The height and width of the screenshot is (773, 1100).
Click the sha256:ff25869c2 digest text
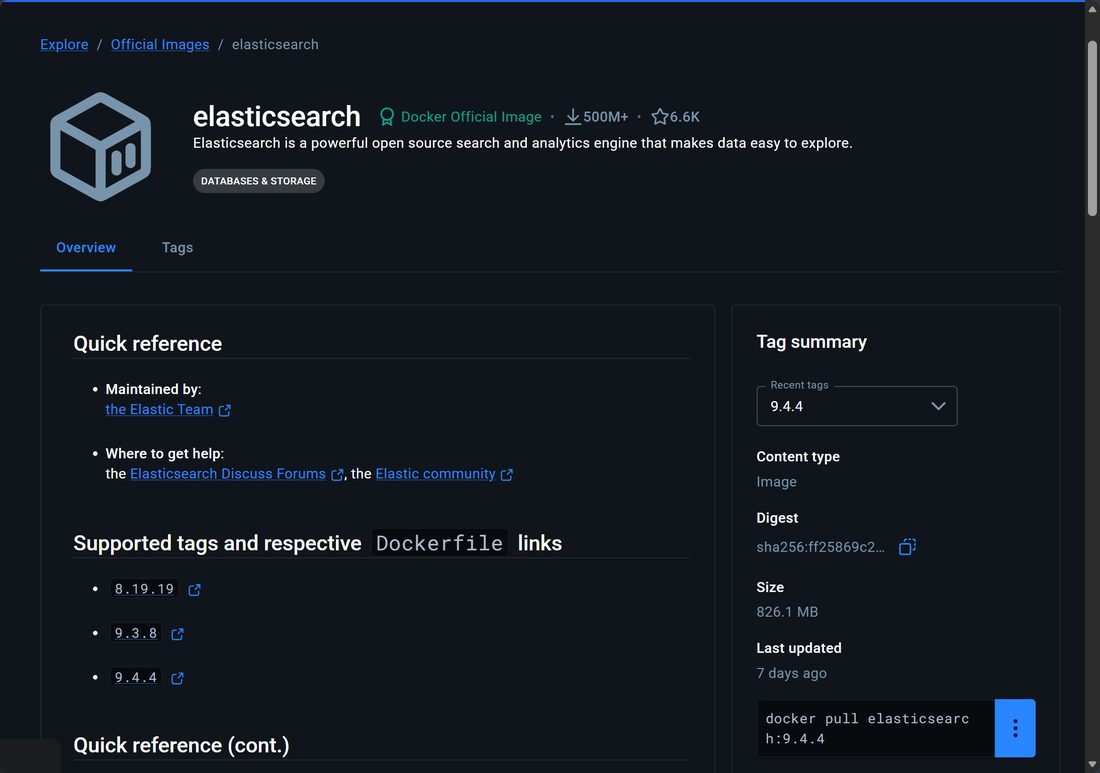[820, 547]
